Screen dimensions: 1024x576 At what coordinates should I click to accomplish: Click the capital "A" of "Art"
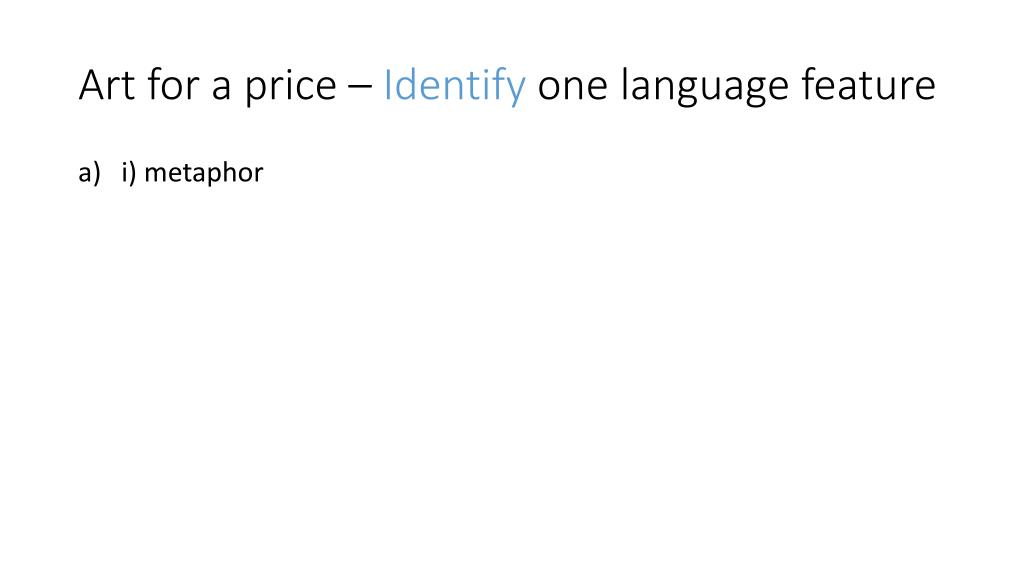pos(92,85)
